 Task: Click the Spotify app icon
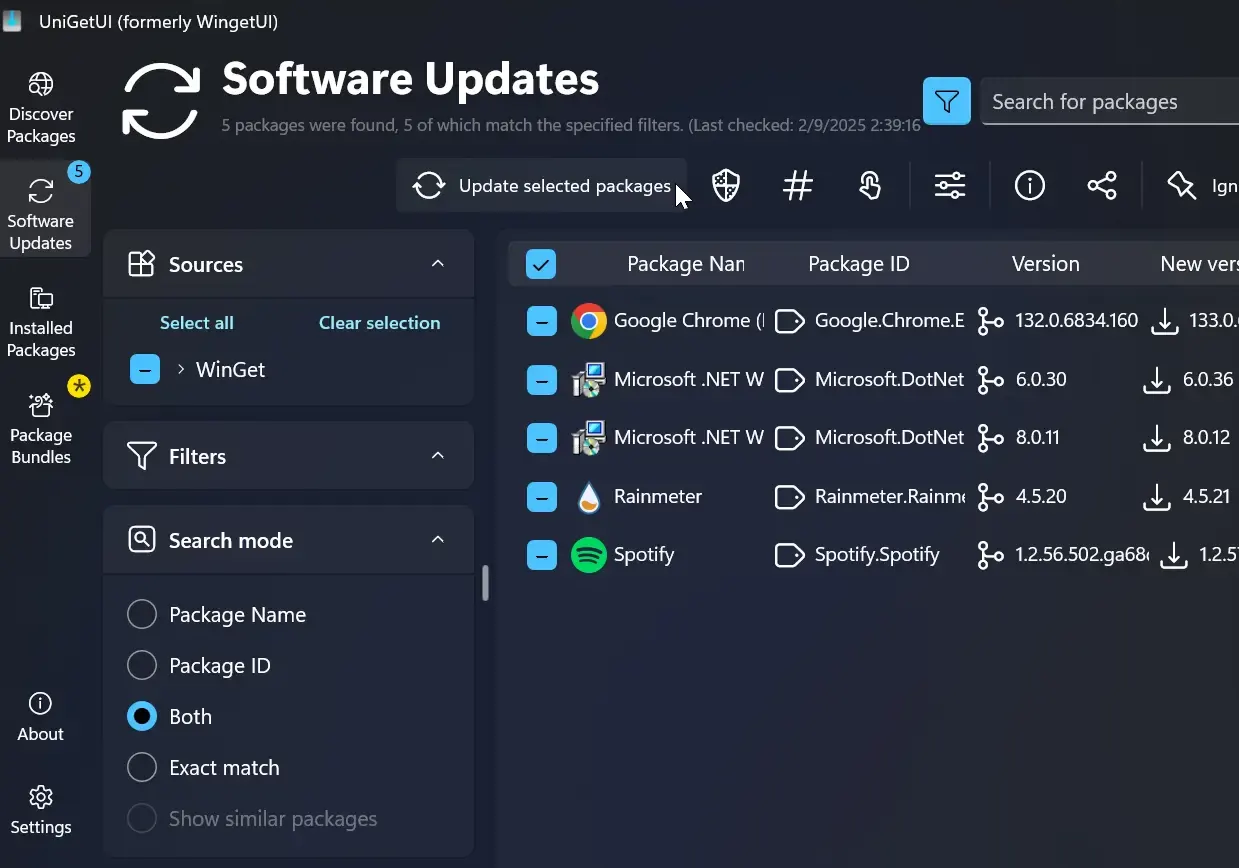tap(589, 555)
